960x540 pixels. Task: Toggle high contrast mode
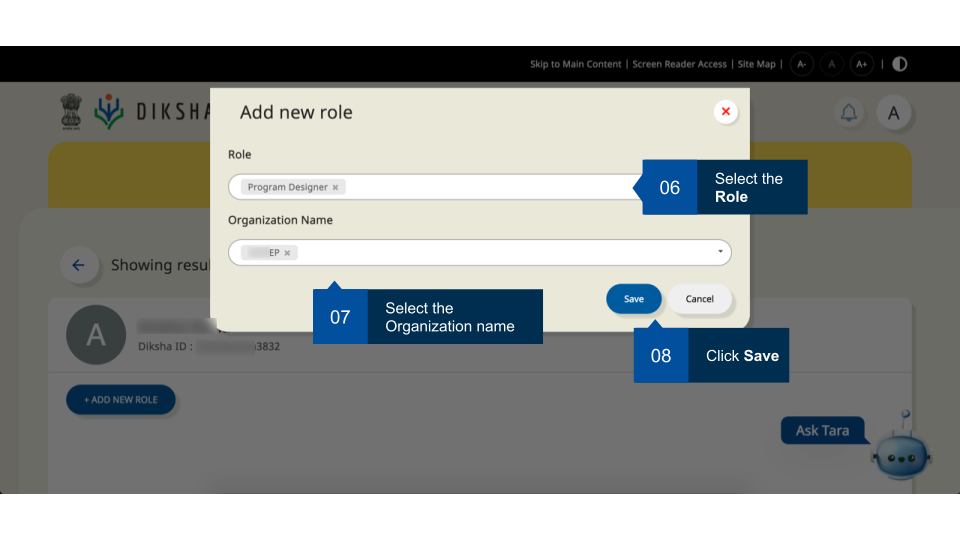tap(900, 64)
